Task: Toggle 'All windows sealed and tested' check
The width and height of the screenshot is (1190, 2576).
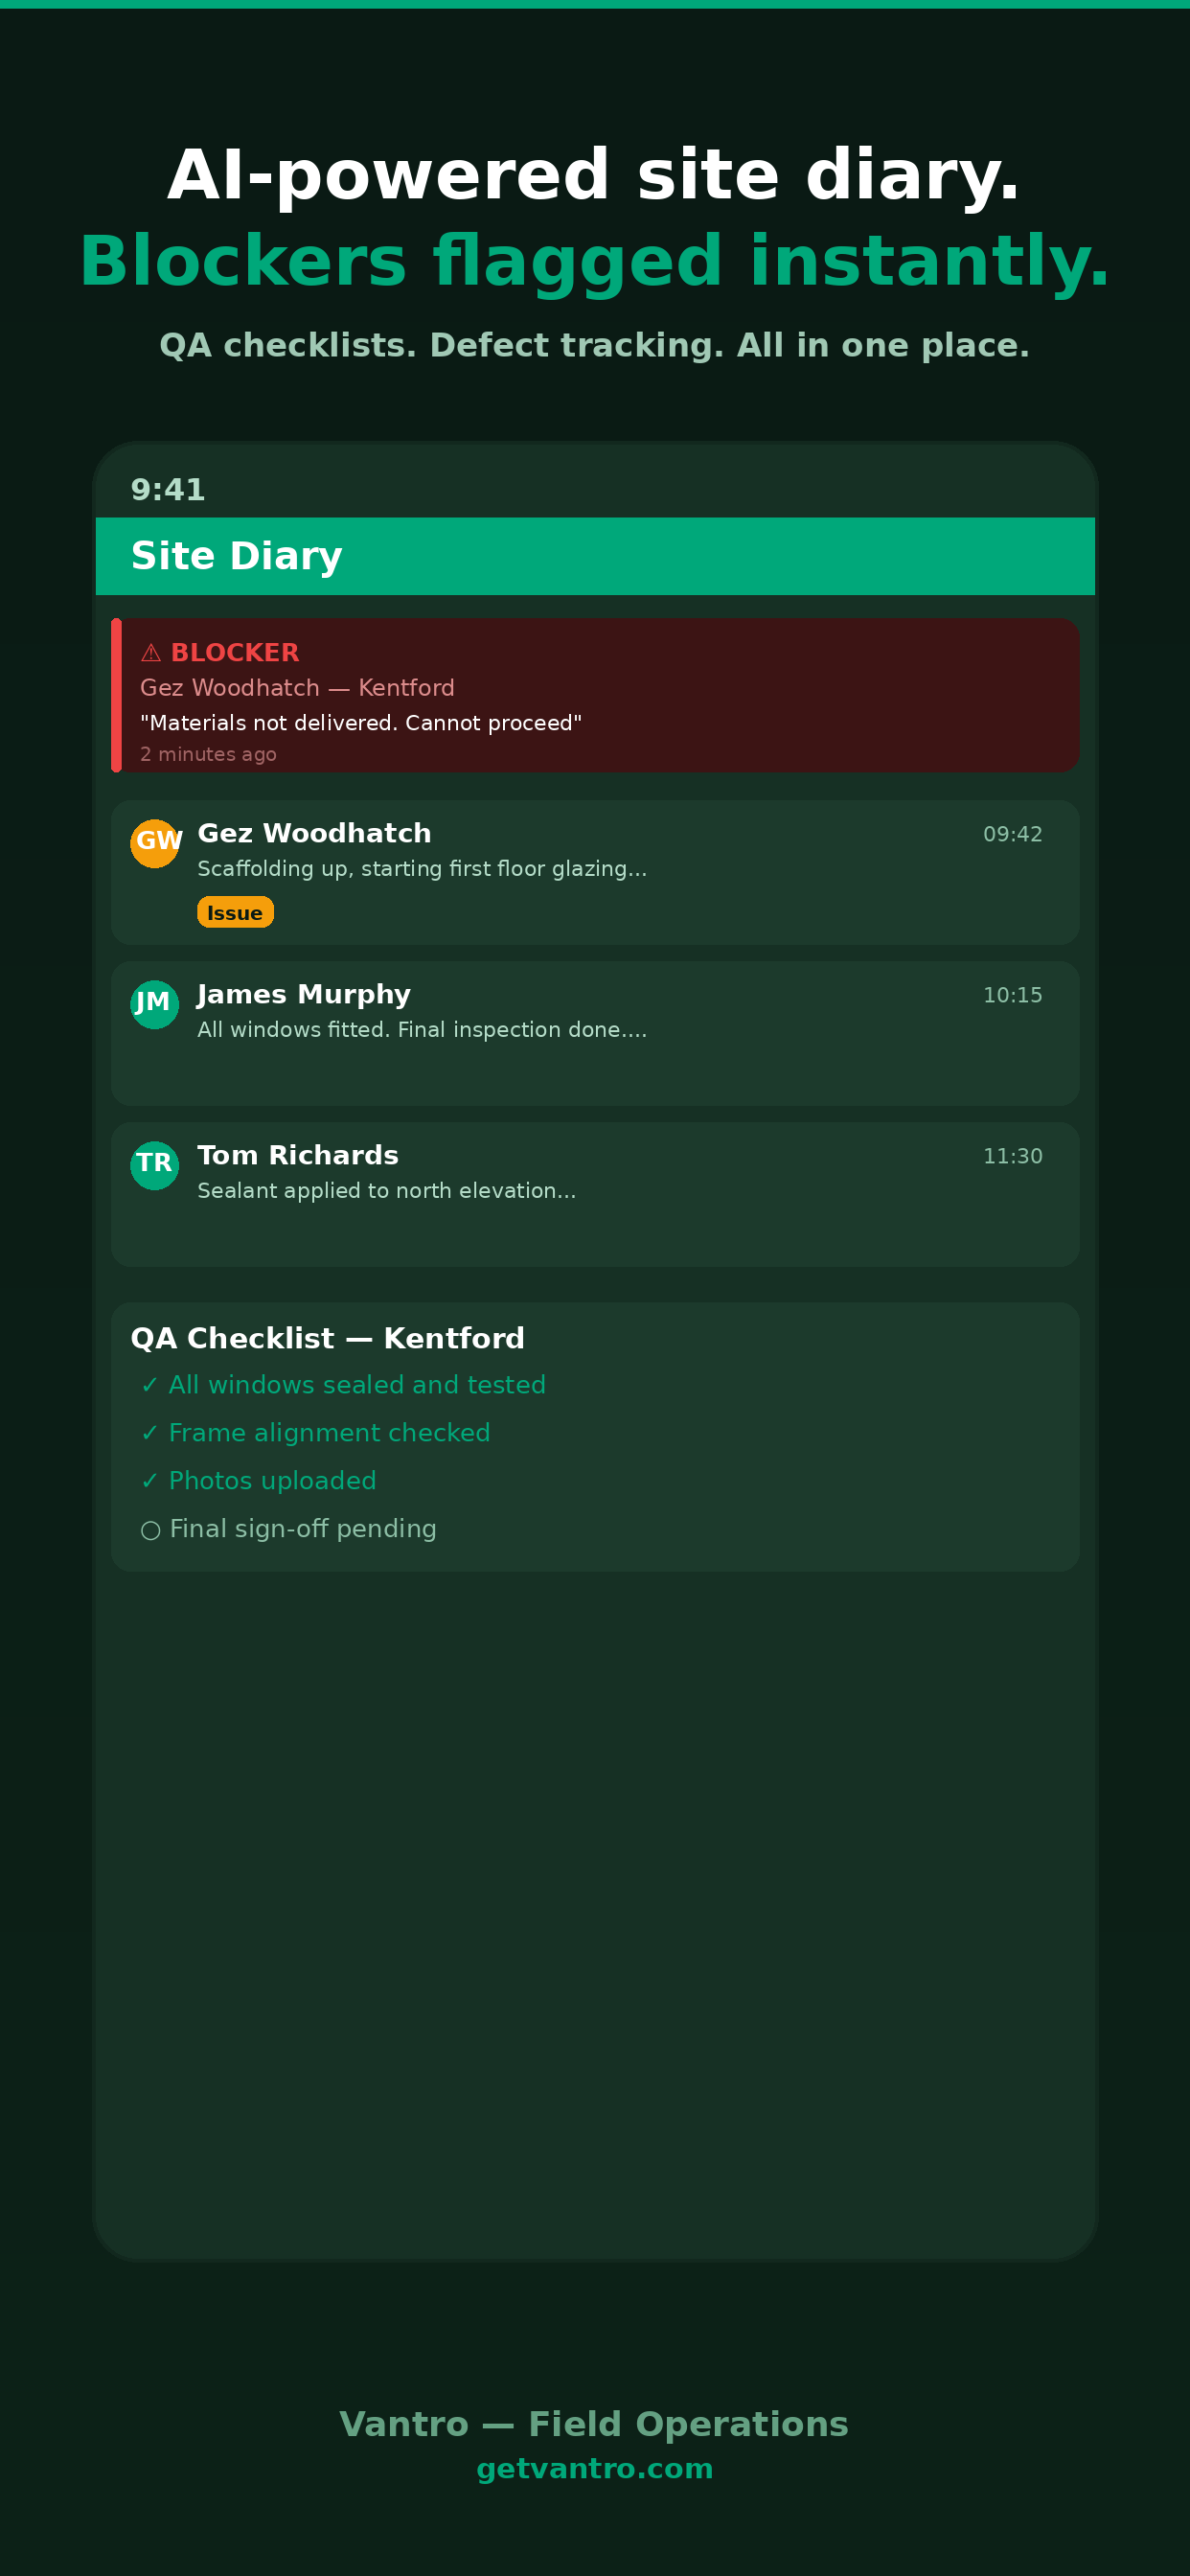Action: pyautogui.click(x=150, y=1385)
